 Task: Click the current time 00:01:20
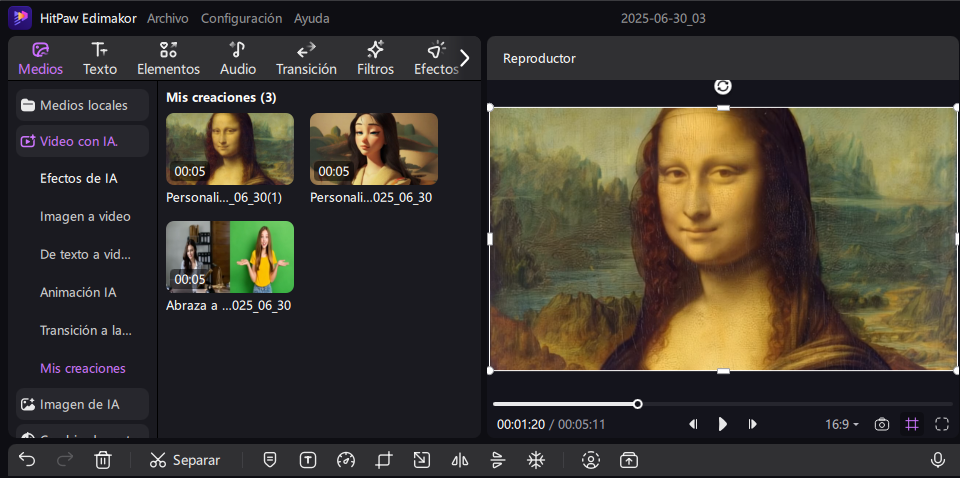(521, 424)
